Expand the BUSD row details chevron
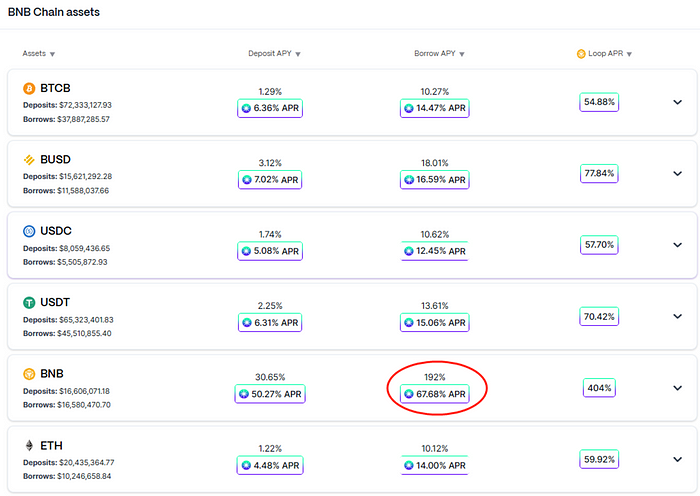 pos(677,173)
